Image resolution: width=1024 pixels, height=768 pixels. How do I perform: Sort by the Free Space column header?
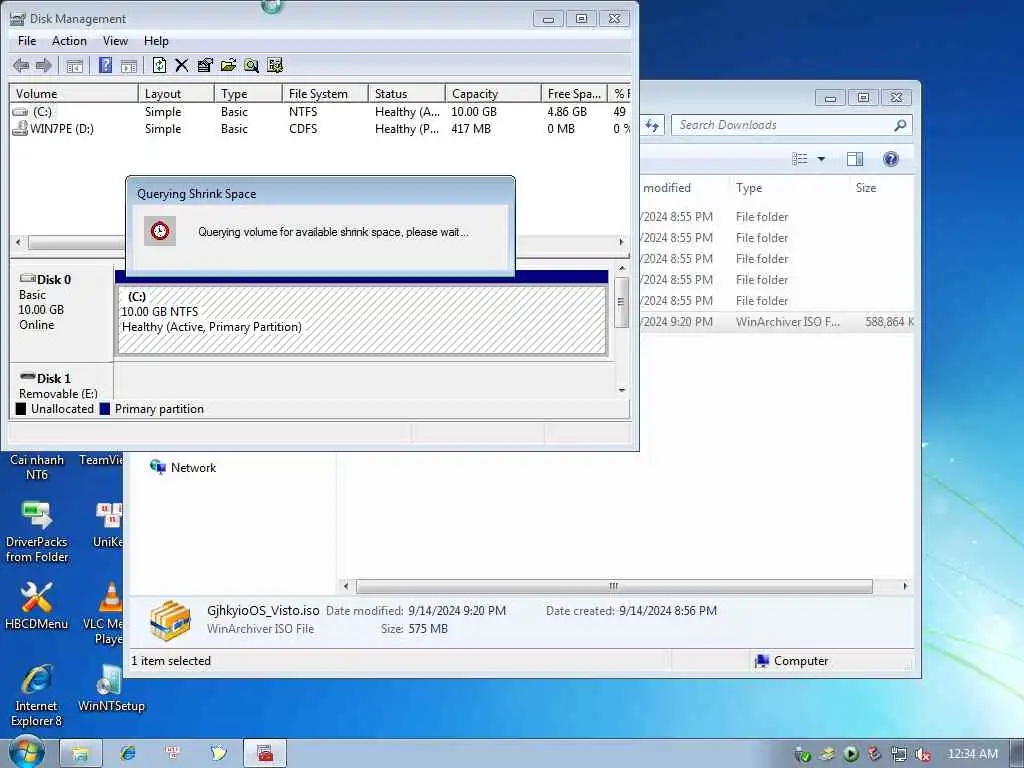[x=574, y=93]
